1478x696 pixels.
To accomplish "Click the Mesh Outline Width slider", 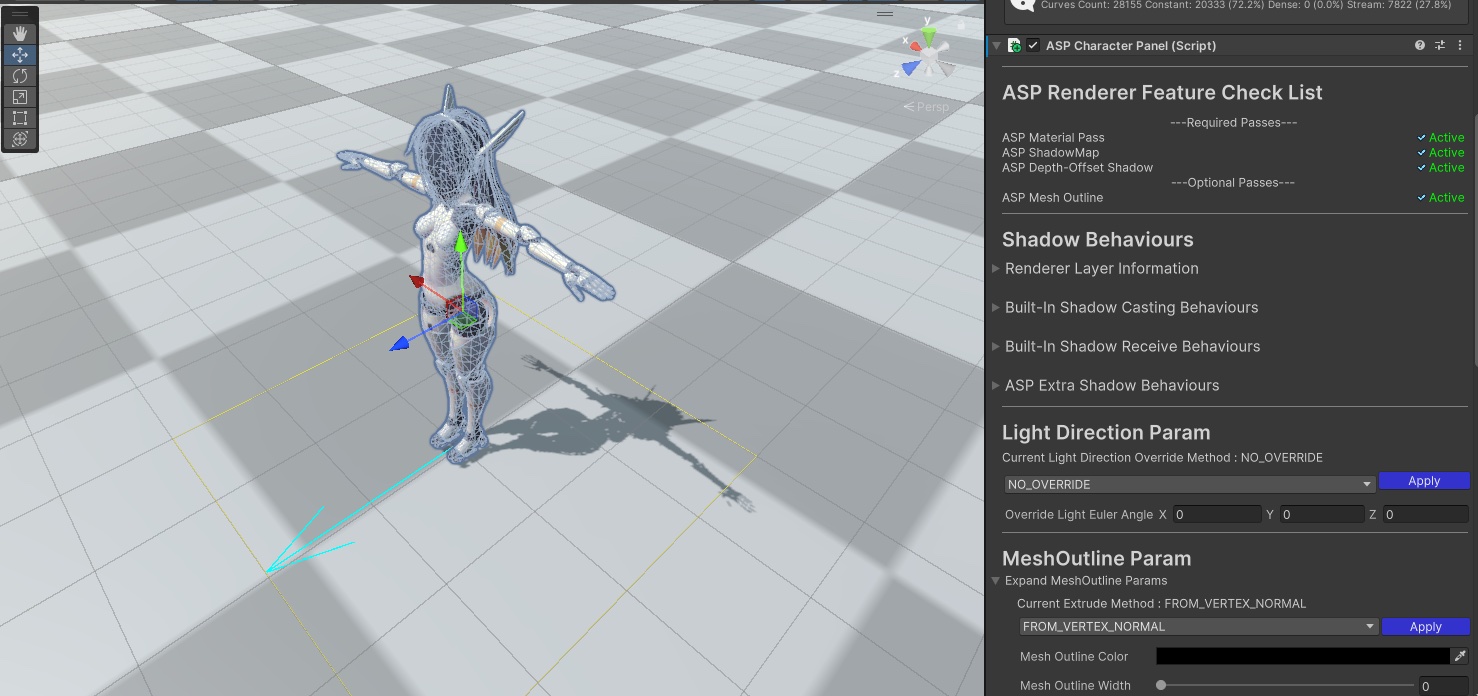I will [x=1283, y=685].
